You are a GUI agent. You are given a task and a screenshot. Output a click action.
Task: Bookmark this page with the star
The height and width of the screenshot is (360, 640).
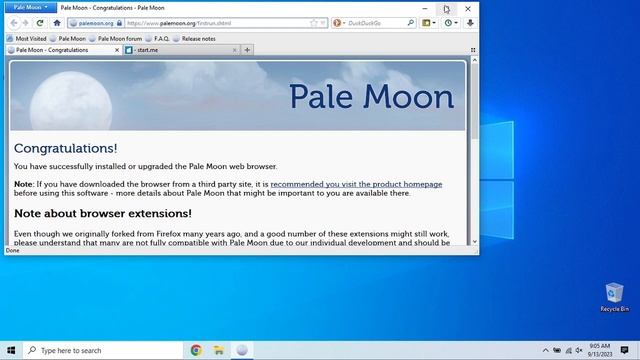click(313, 23)
